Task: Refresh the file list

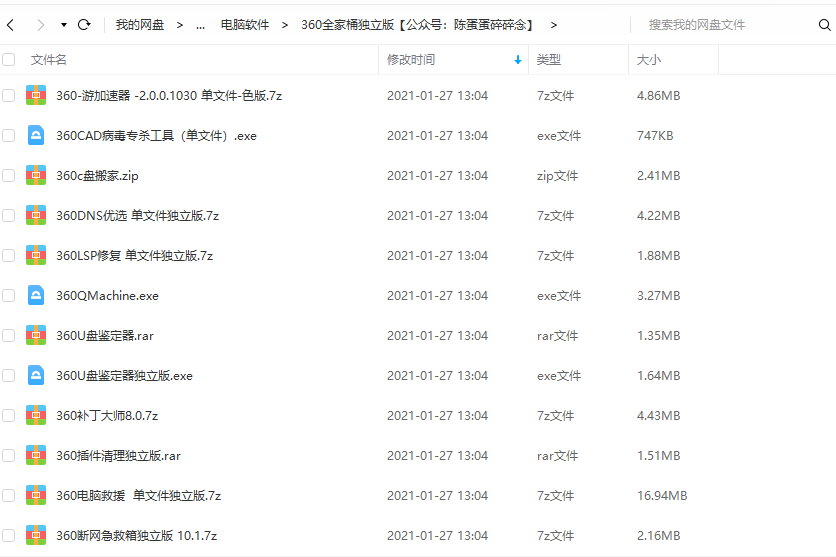Action: (84, 25)
